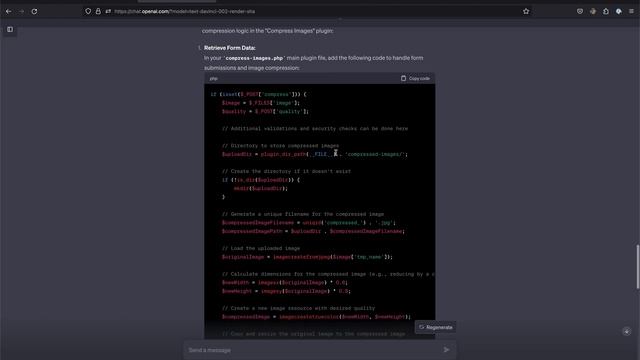This screenshot has height=360, width=640.
Task: Click the '// Directory to store compressed images' comment
Action: click(x=280, y=146)
